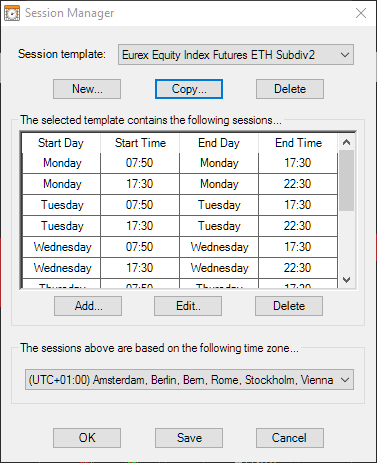Screen dimensions: 377x463
Task: Click the Start Day column header
Action: pos(61,143)
